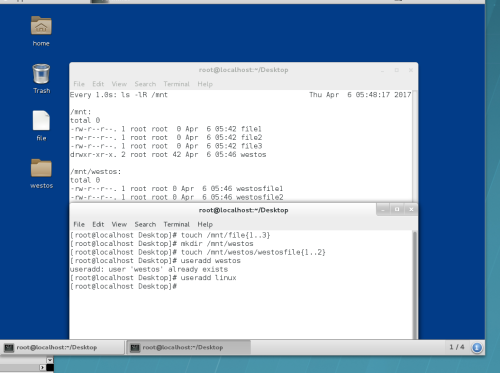Viewport: 500px width, 373px height.
Task: Click terminal icon of second taskbar entry
Action: tap(135, 348)
